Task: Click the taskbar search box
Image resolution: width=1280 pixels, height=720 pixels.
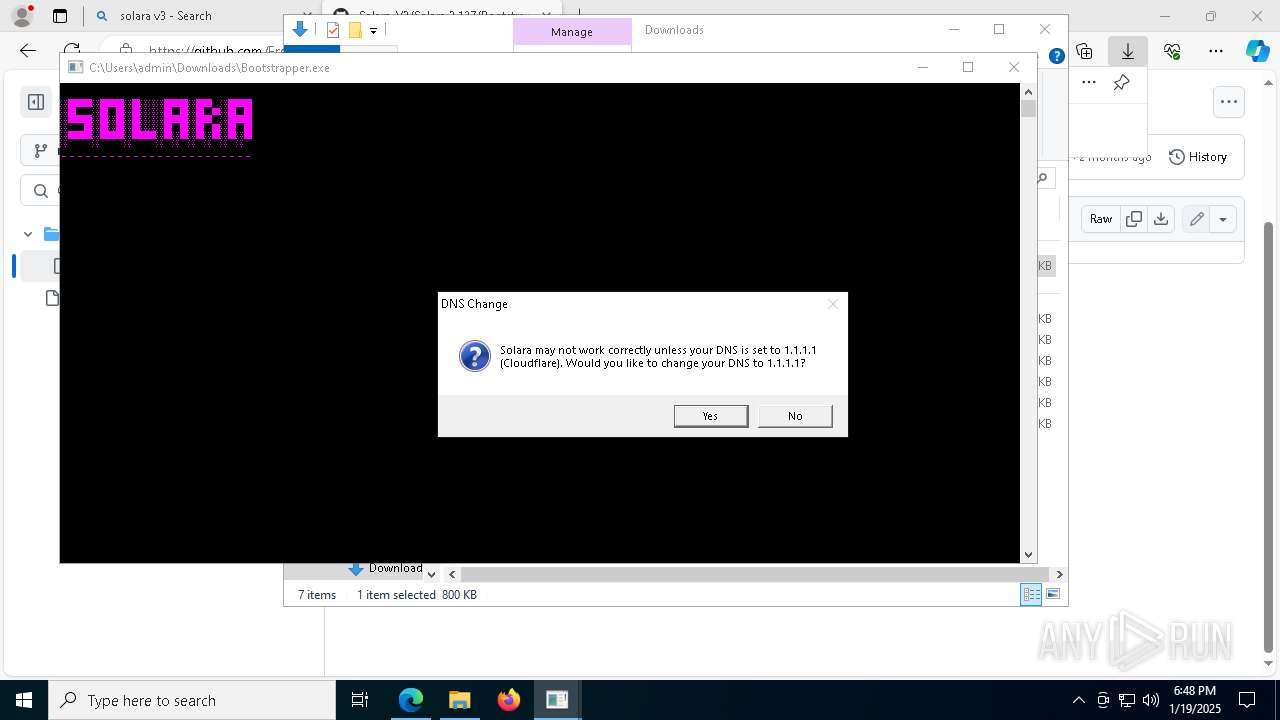Action: tap(191, 700)
